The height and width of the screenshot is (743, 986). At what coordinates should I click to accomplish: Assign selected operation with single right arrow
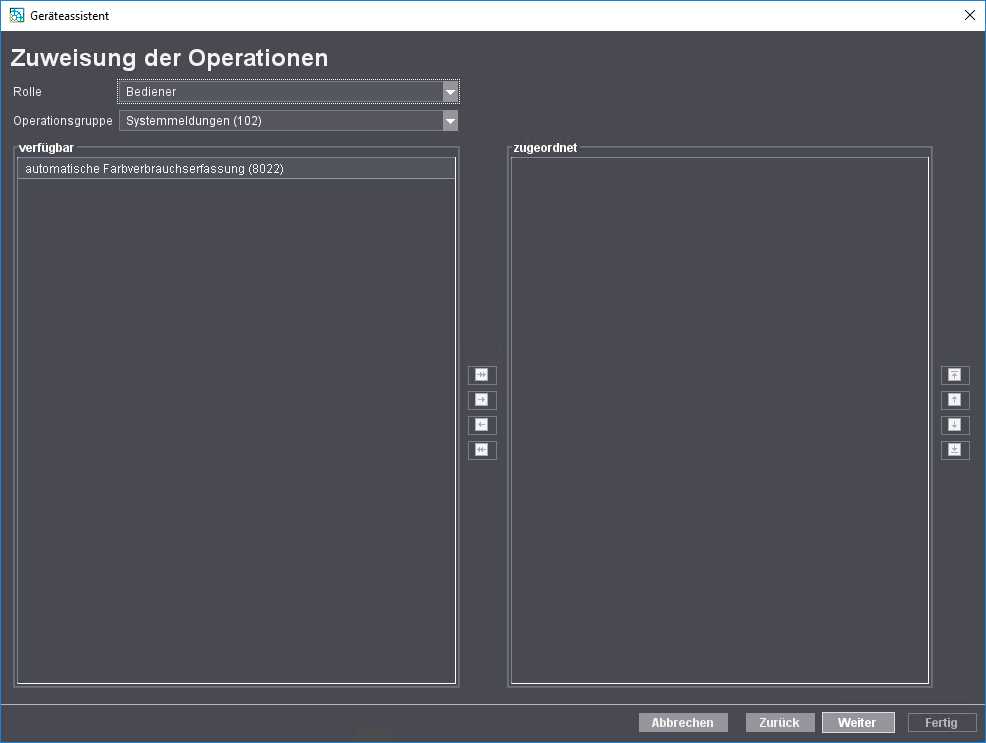coord(482,400)
